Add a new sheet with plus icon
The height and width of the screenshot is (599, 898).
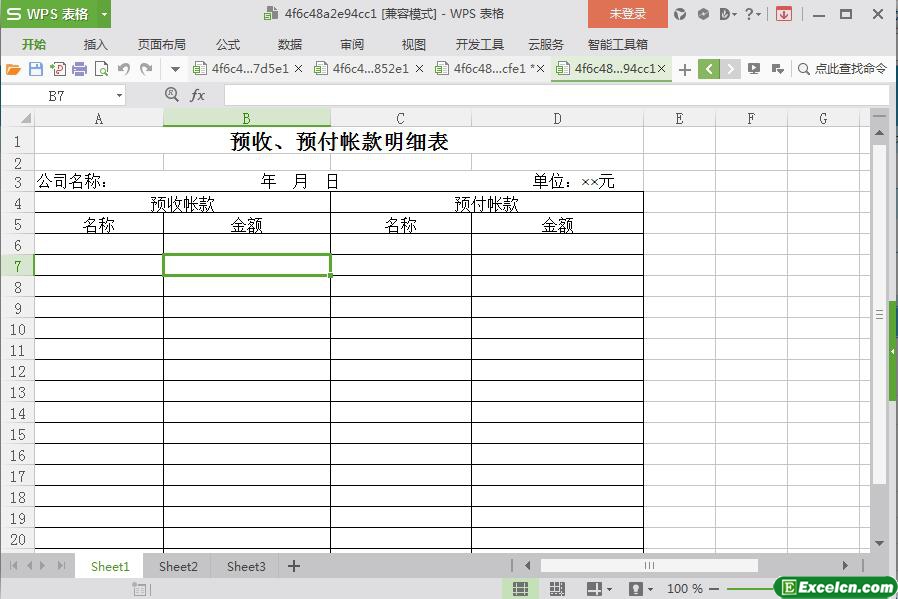tap(294, 566)
